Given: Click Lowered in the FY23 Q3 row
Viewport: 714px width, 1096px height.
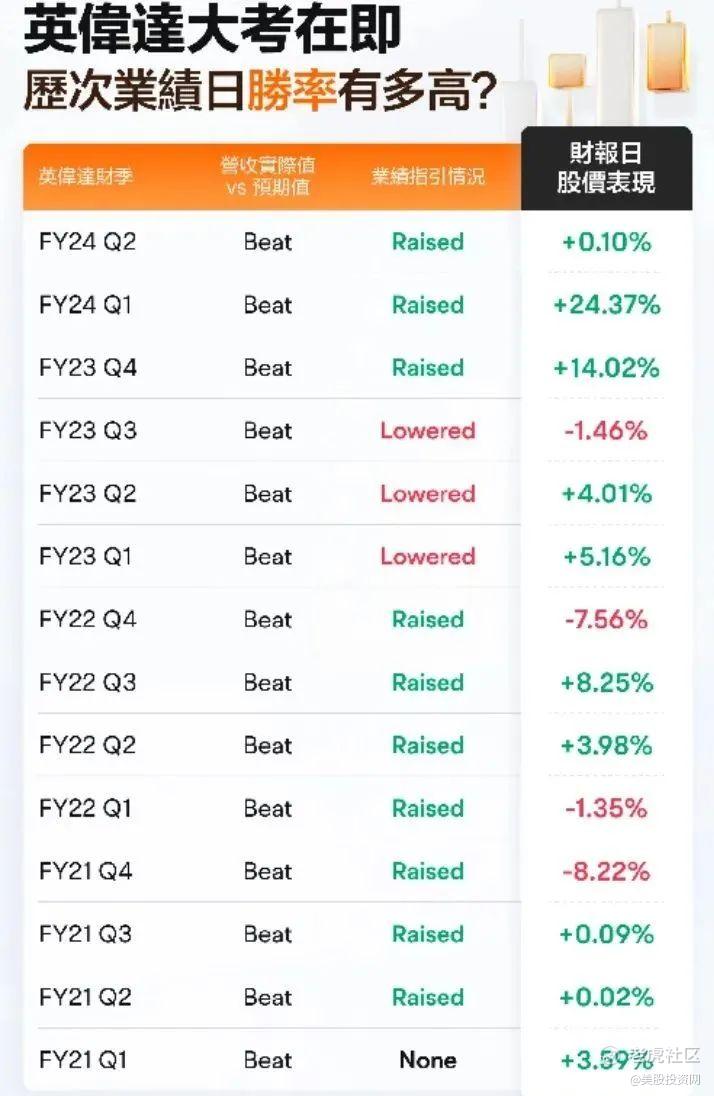Looking at the screenshot, I should coord(427,431).
